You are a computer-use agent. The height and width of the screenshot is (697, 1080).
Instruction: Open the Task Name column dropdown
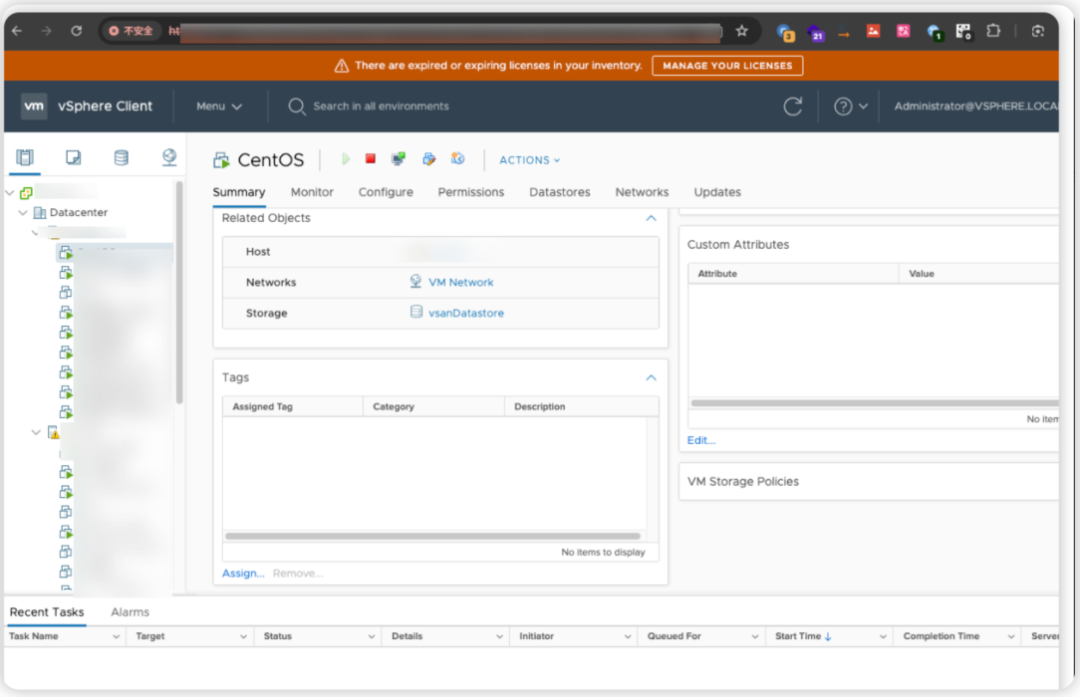click(116, 636)
